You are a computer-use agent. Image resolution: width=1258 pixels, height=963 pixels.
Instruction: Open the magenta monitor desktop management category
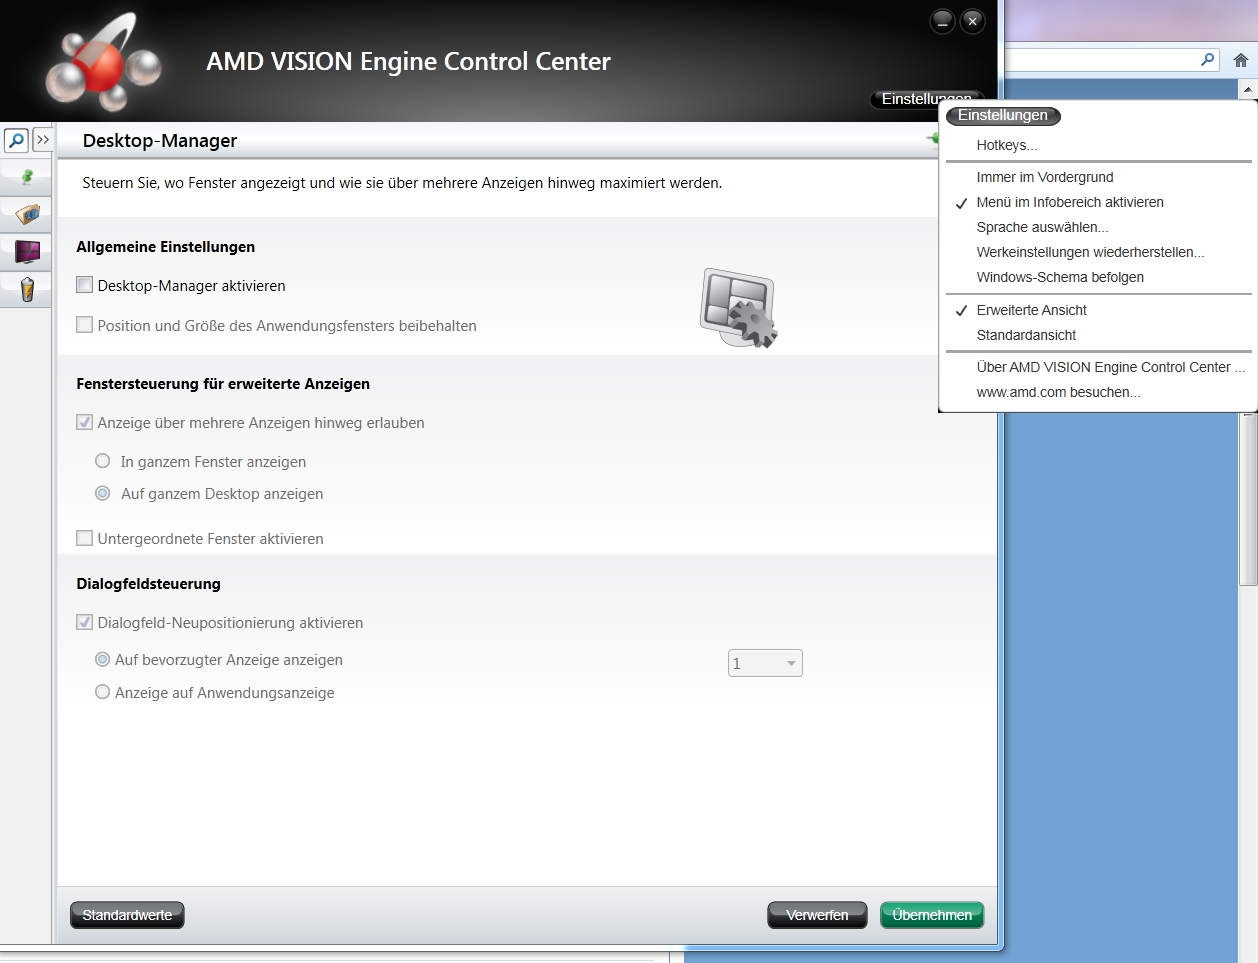(27, 251)
